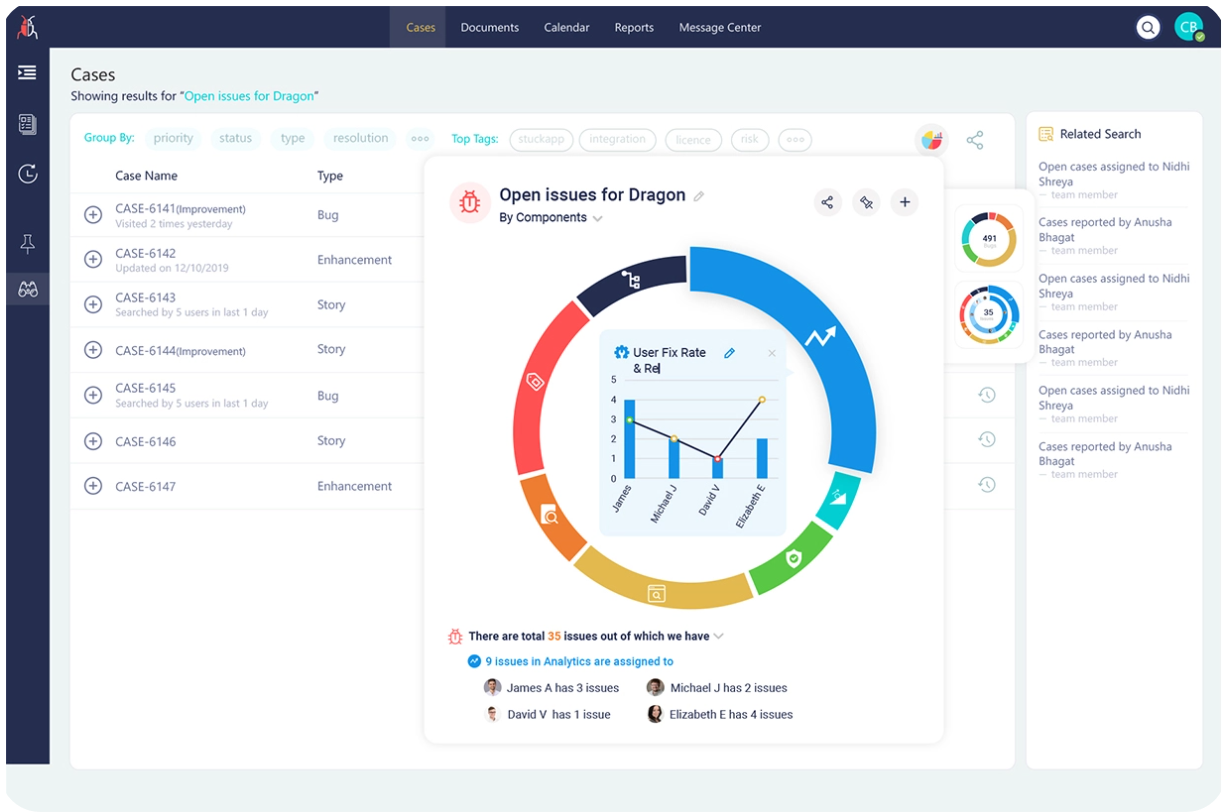Screen dimensions: 1227x812
Task: Select the 491 donut chart thumbnail
Action: 989,239
